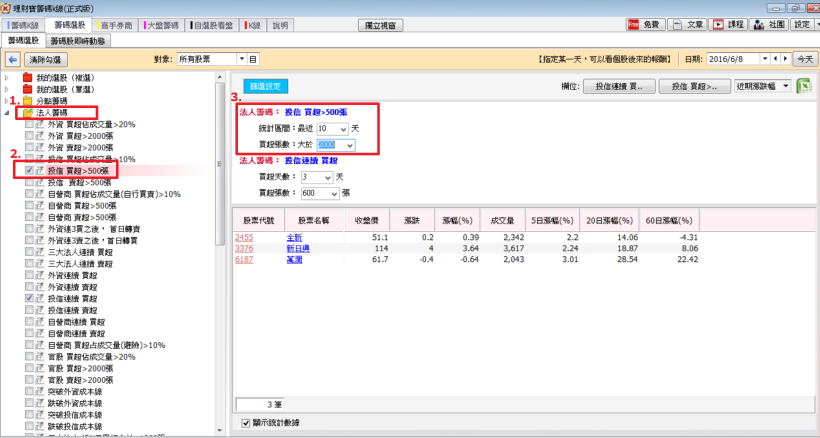This screenshot has width=820, height=438.
Task: Check 跌破投信成本線 condition
Action: (x=29, y=427)
